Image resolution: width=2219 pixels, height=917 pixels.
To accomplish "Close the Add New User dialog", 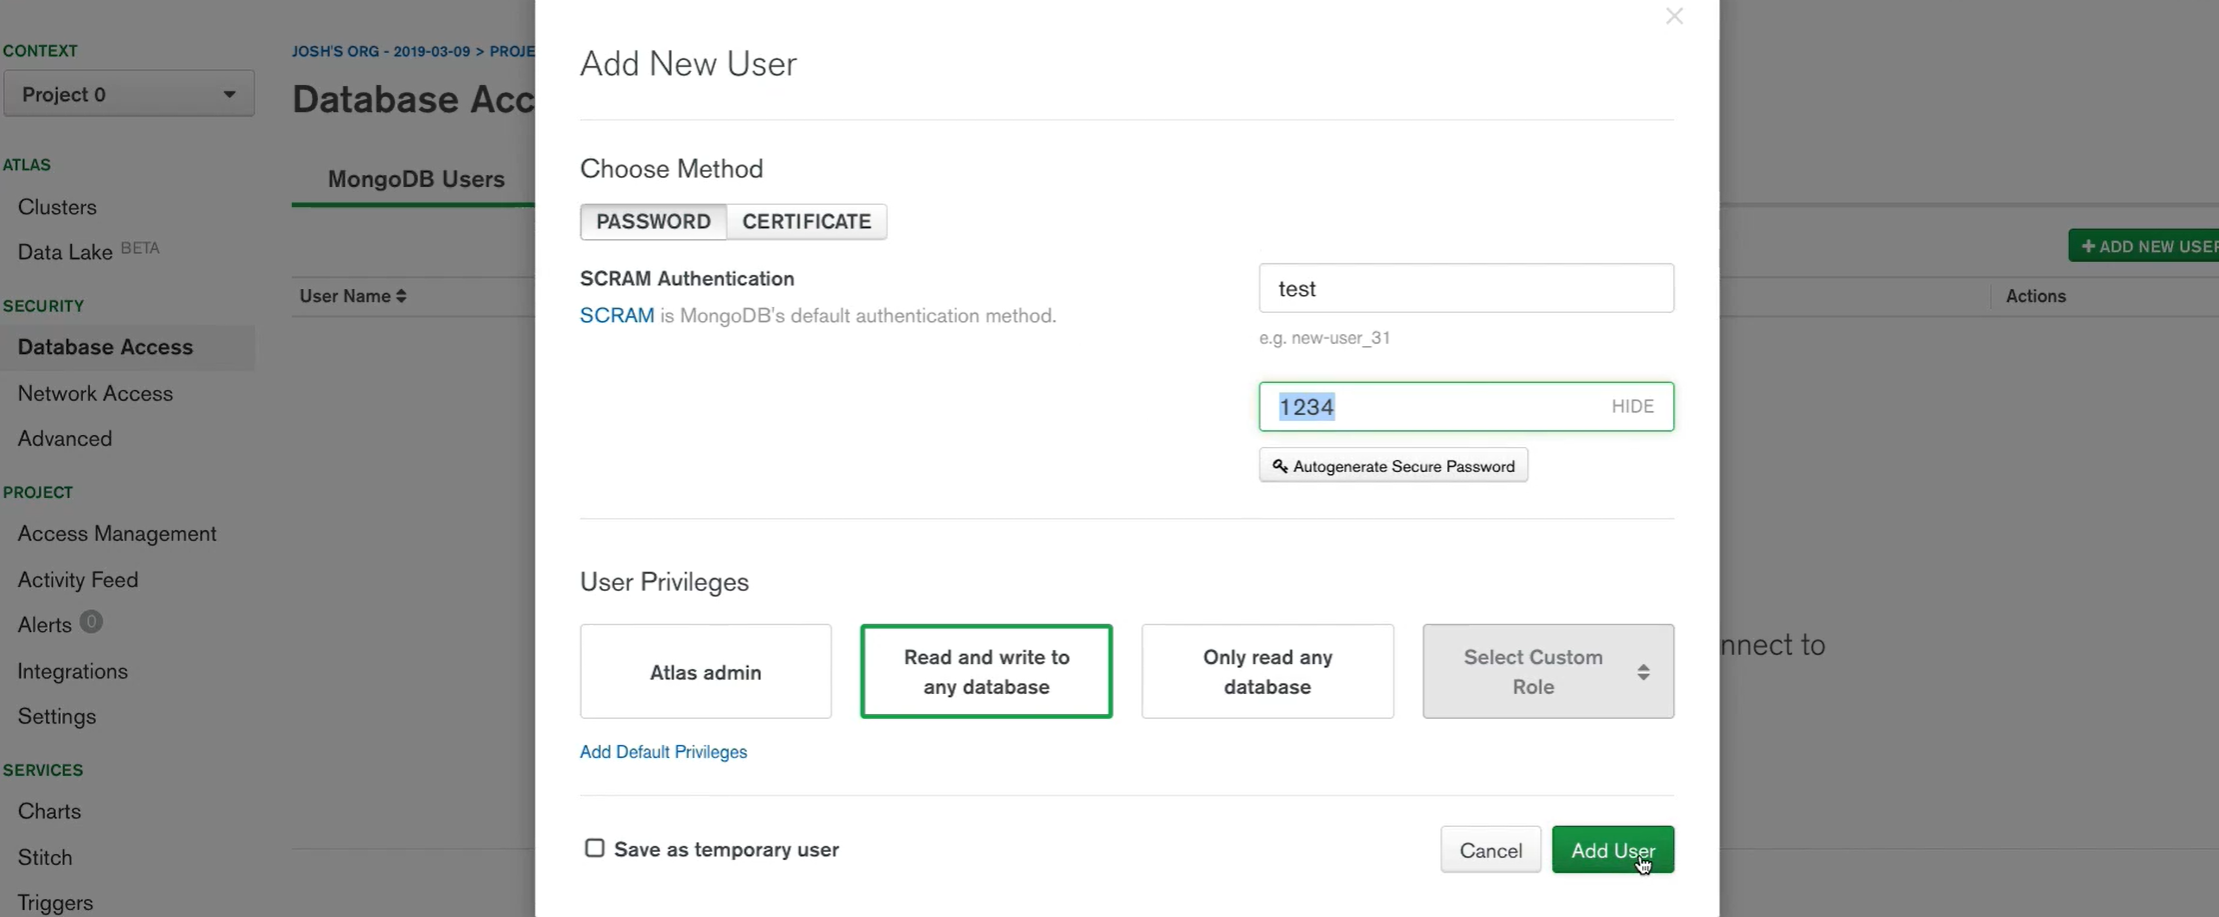I will click(x=1674, y=16).
